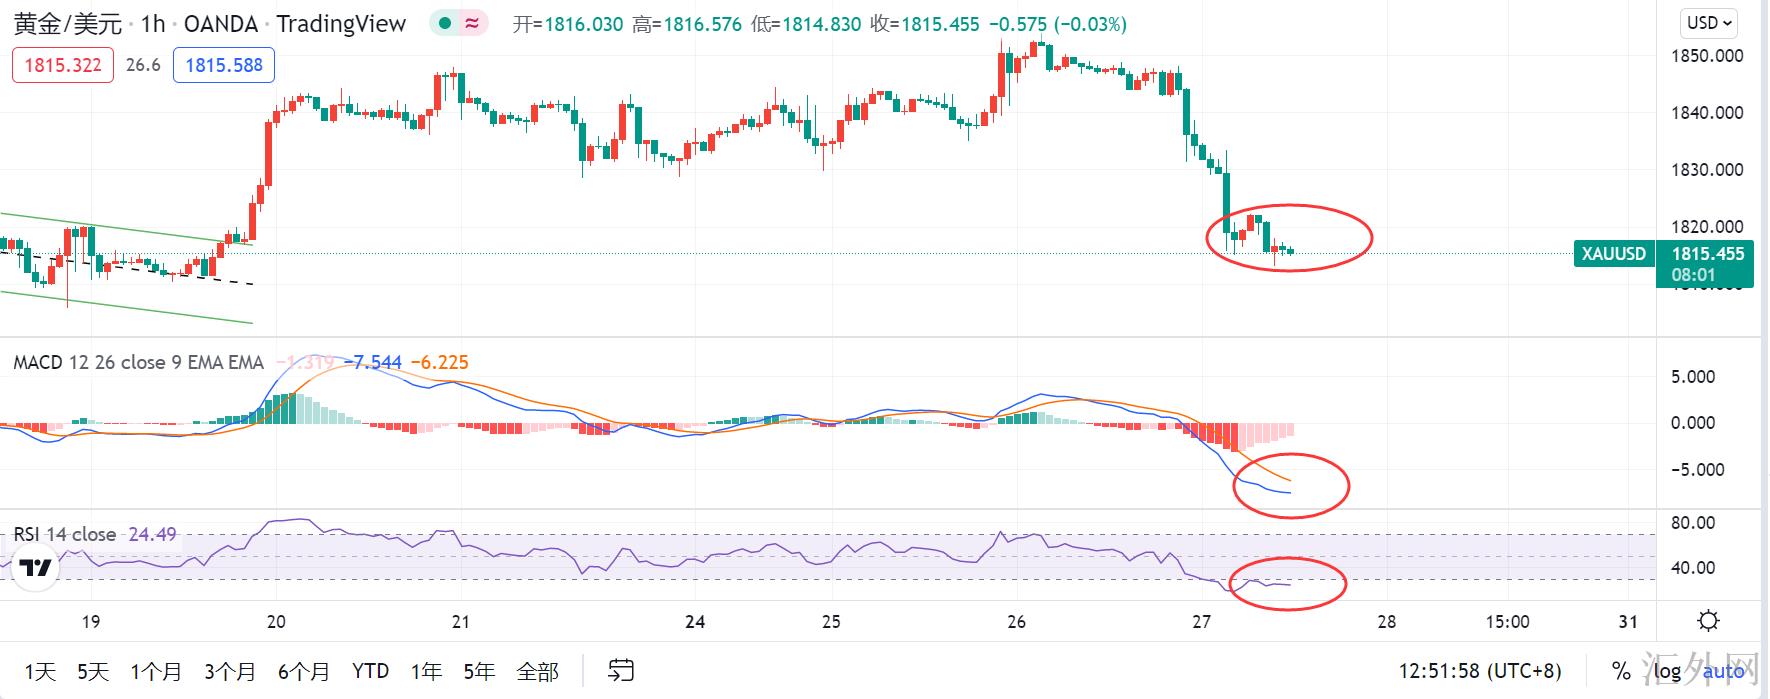This screenshot has height=699, width=1770.
Task: Click the pink approximate-data indicator icon
Action: click(471, 24)
